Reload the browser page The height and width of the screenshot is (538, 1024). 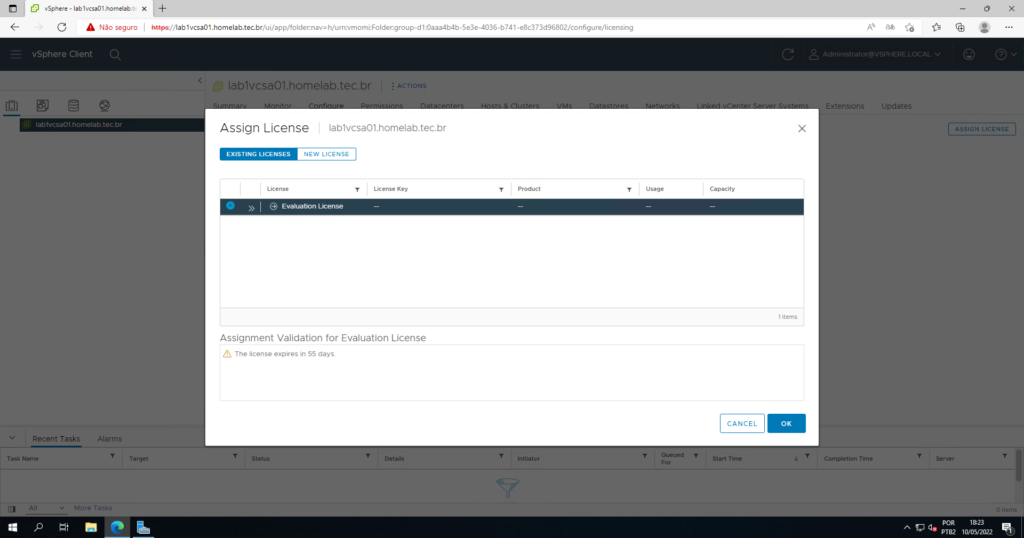[x=61, y=27]
